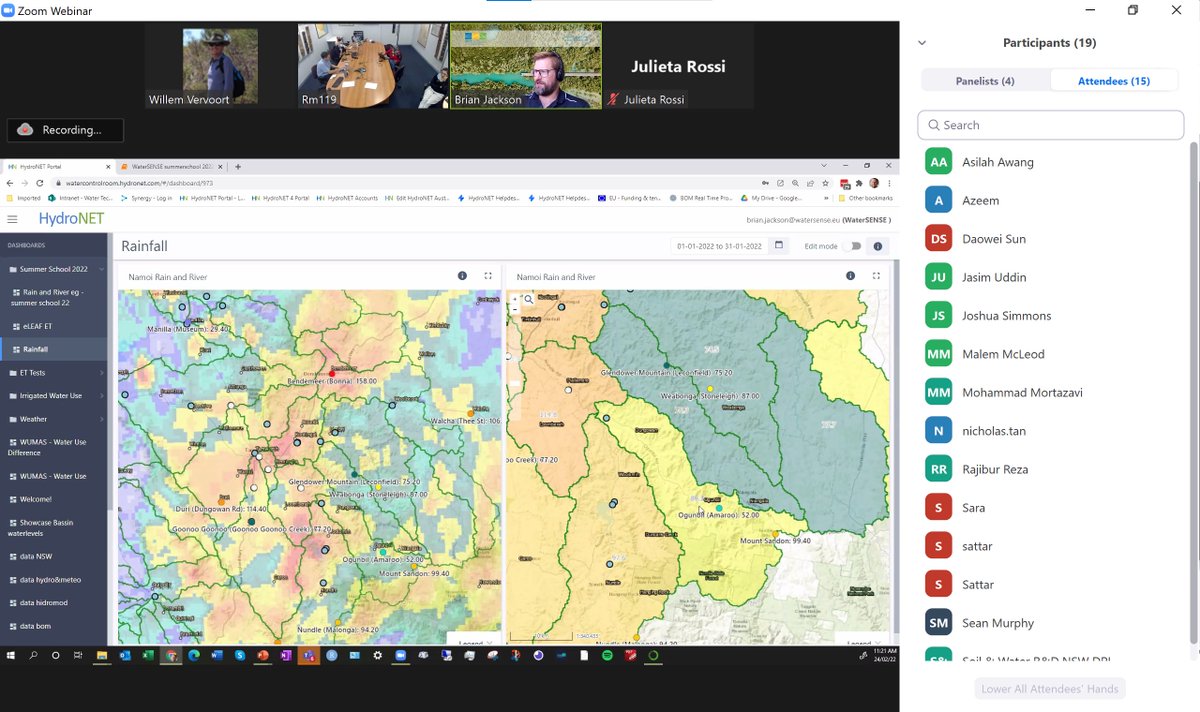This screenshot has width=1200, height=712.
Task: Open the data NSW dashboard
Action: point(53,555)
